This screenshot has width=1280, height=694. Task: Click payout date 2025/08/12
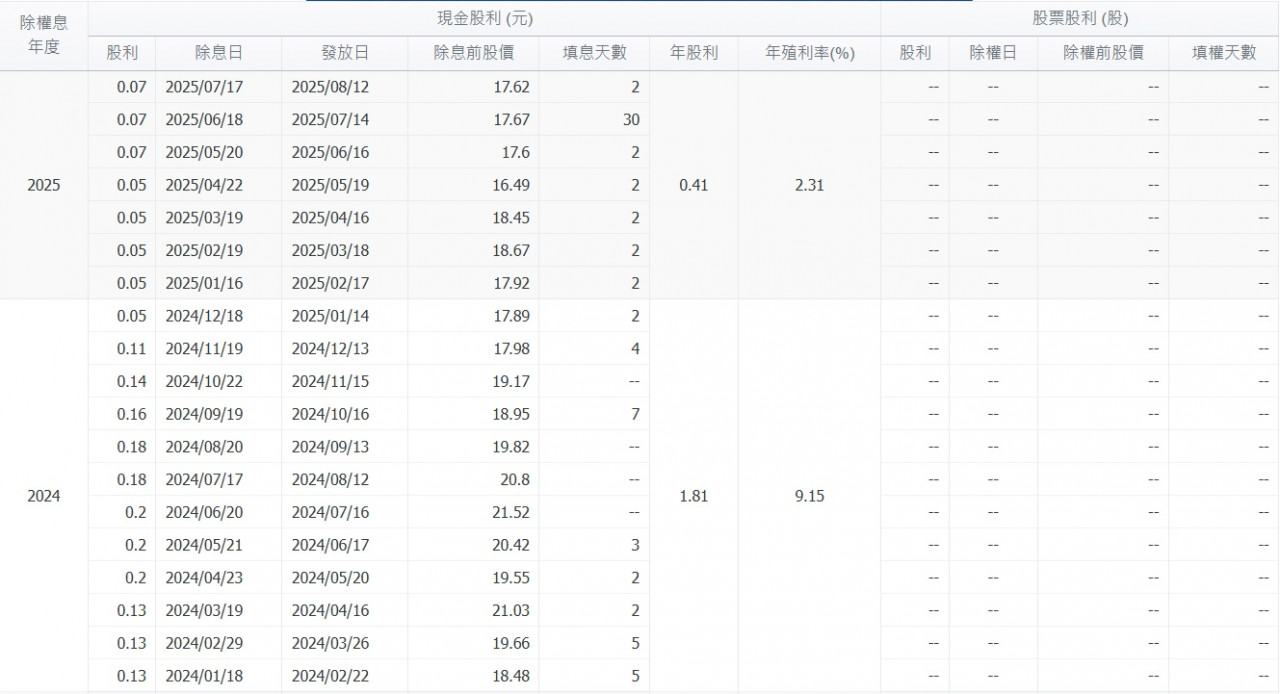click(x=331, y=87)
